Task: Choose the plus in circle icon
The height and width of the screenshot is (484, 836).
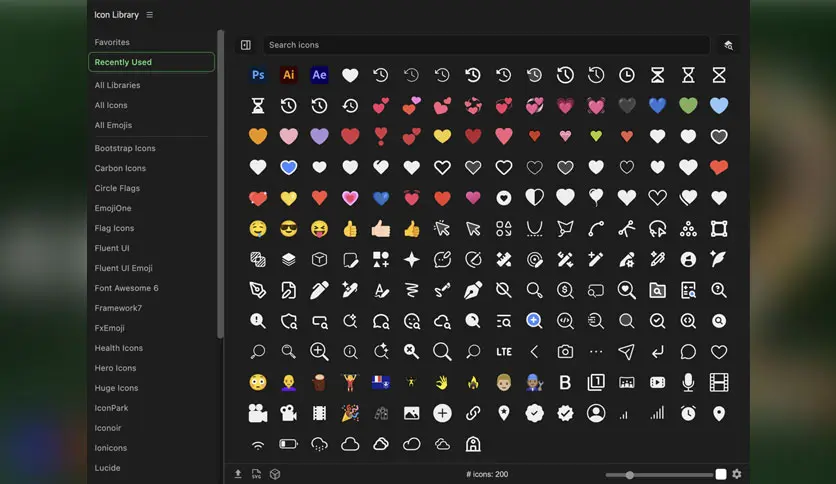Action: (442, 414)
